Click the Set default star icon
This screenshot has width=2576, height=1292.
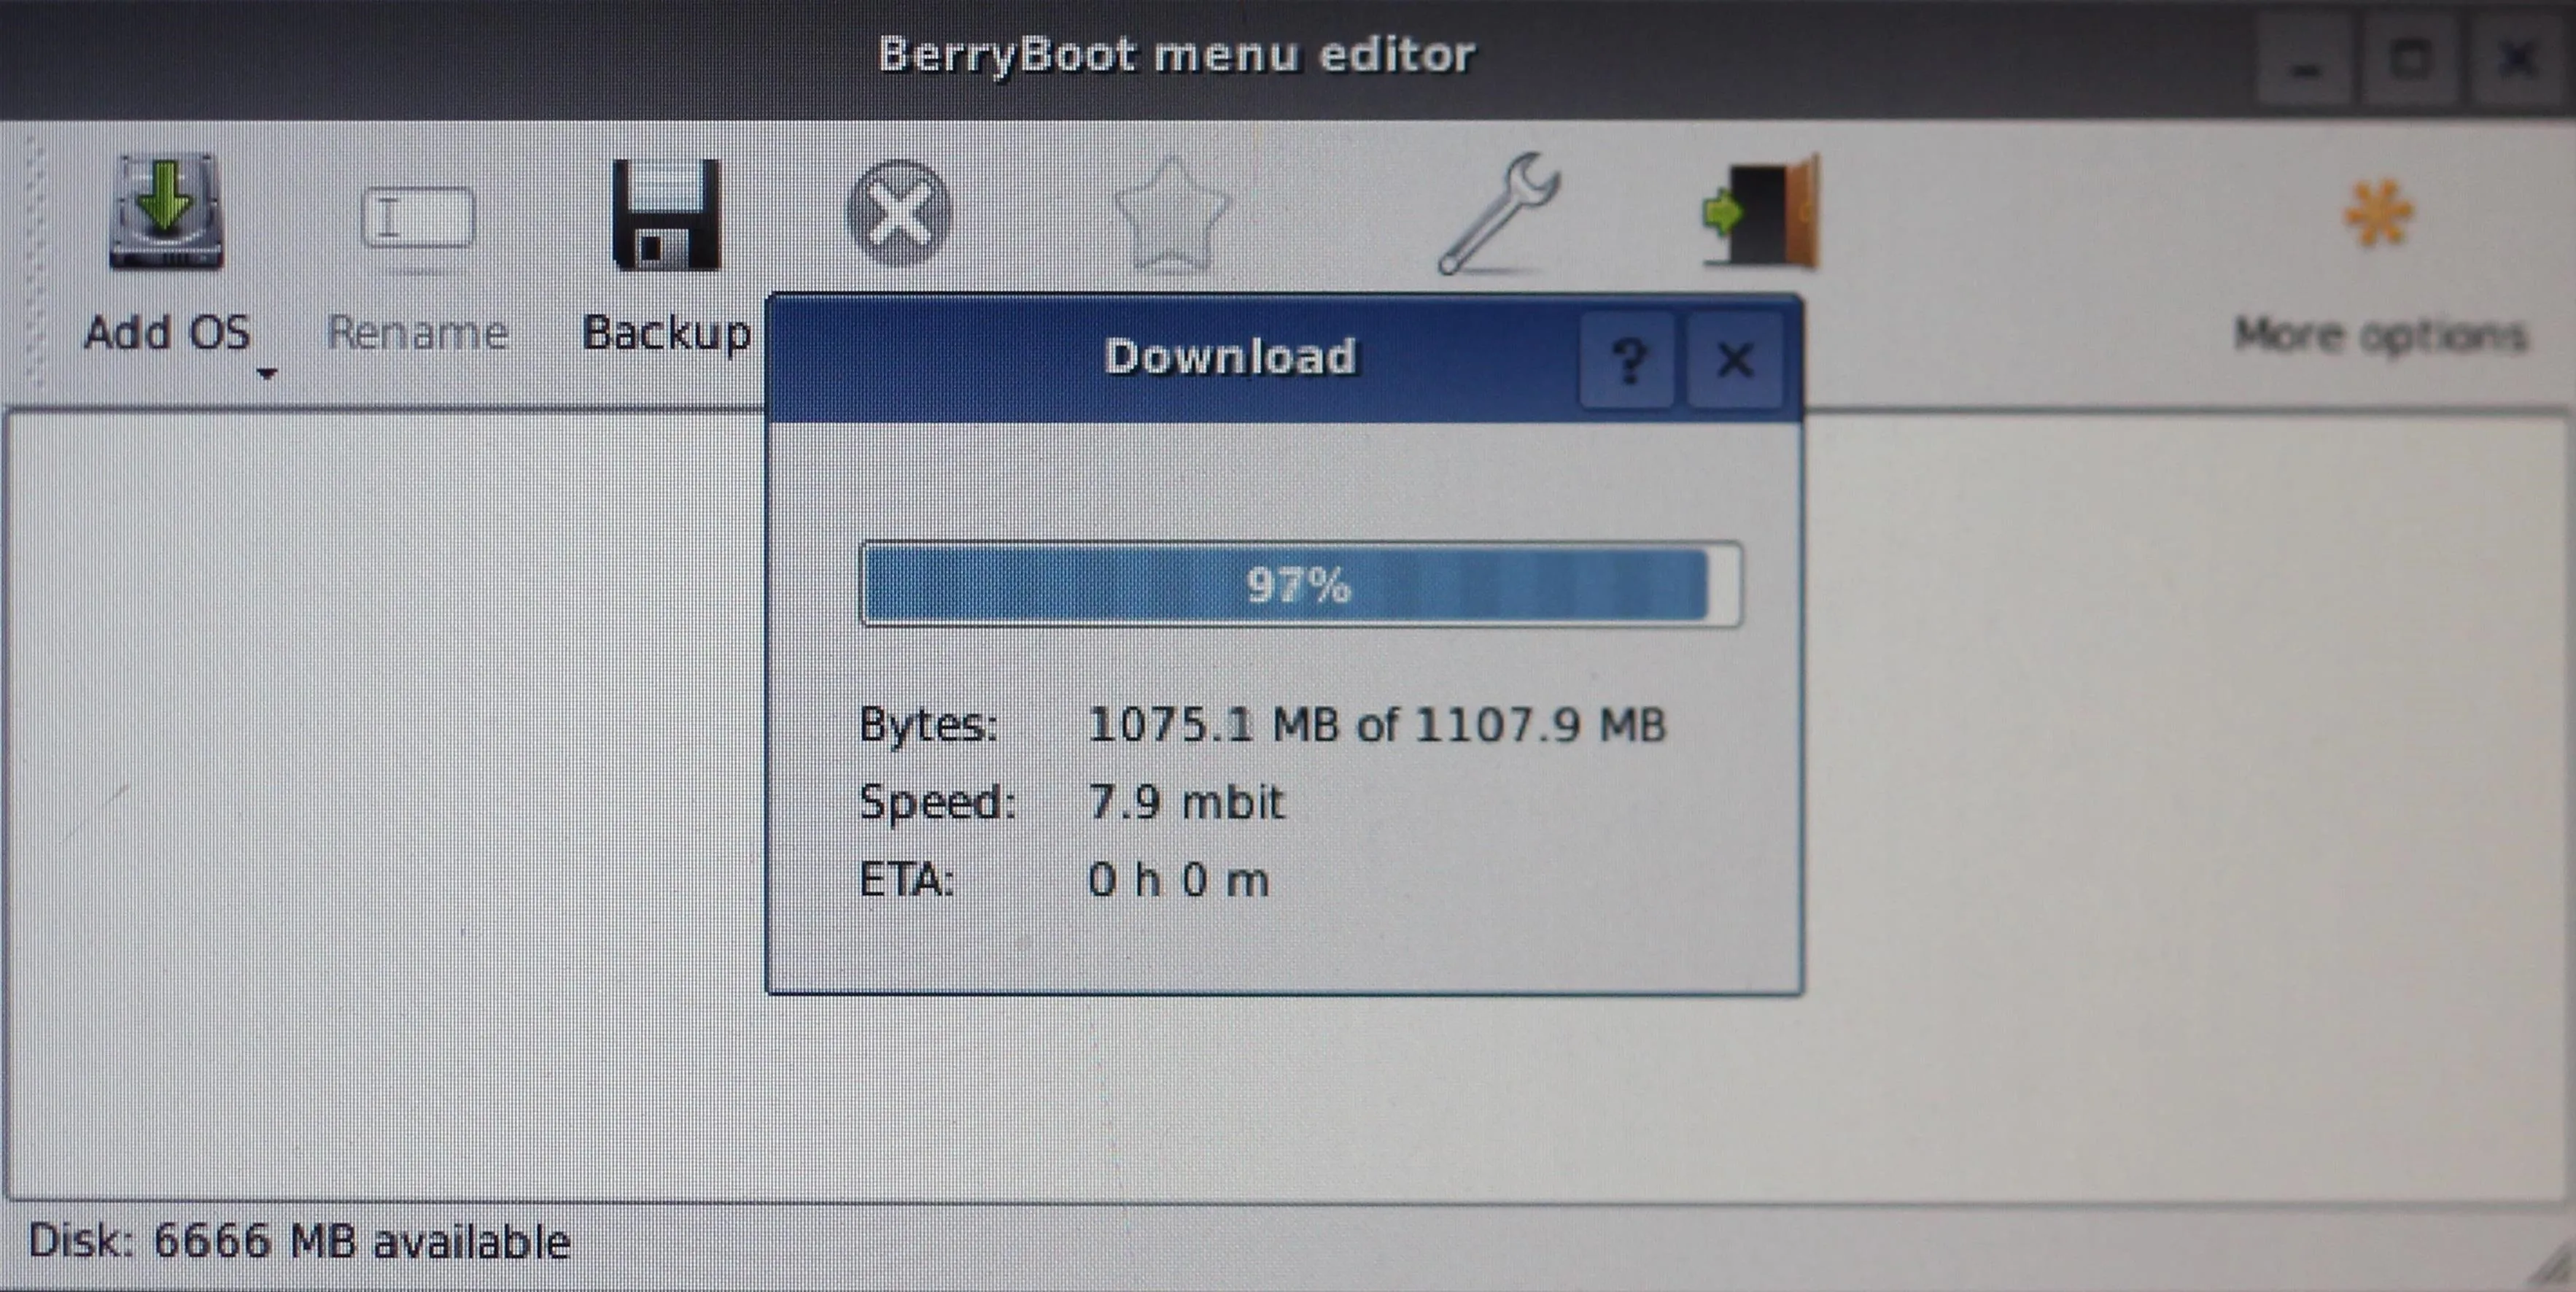[x=1171, y=214]
